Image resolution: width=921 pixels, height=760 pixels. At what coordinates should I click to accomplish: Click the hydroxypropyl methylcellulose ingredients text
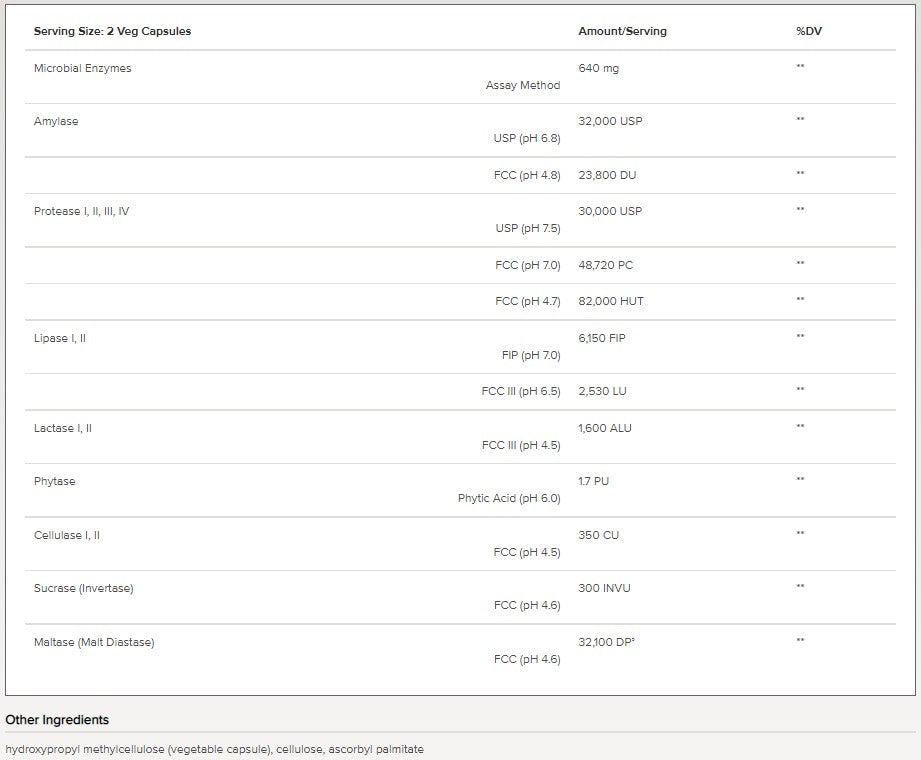[214, 749]
